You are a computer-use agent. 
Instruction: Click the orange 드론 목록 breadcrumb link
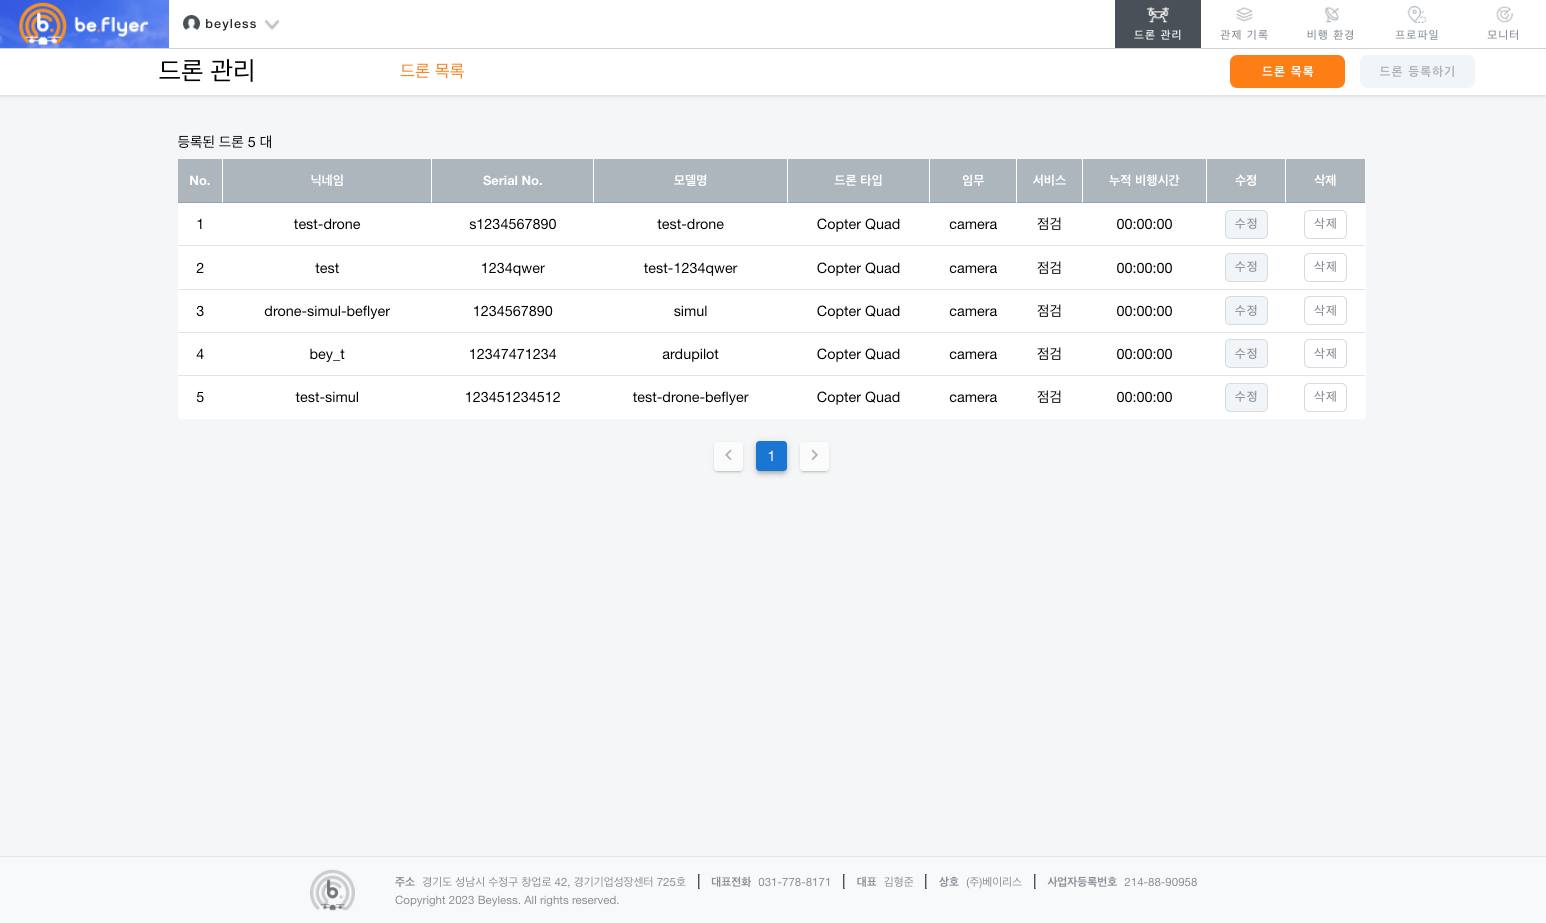tap(432, 71)
